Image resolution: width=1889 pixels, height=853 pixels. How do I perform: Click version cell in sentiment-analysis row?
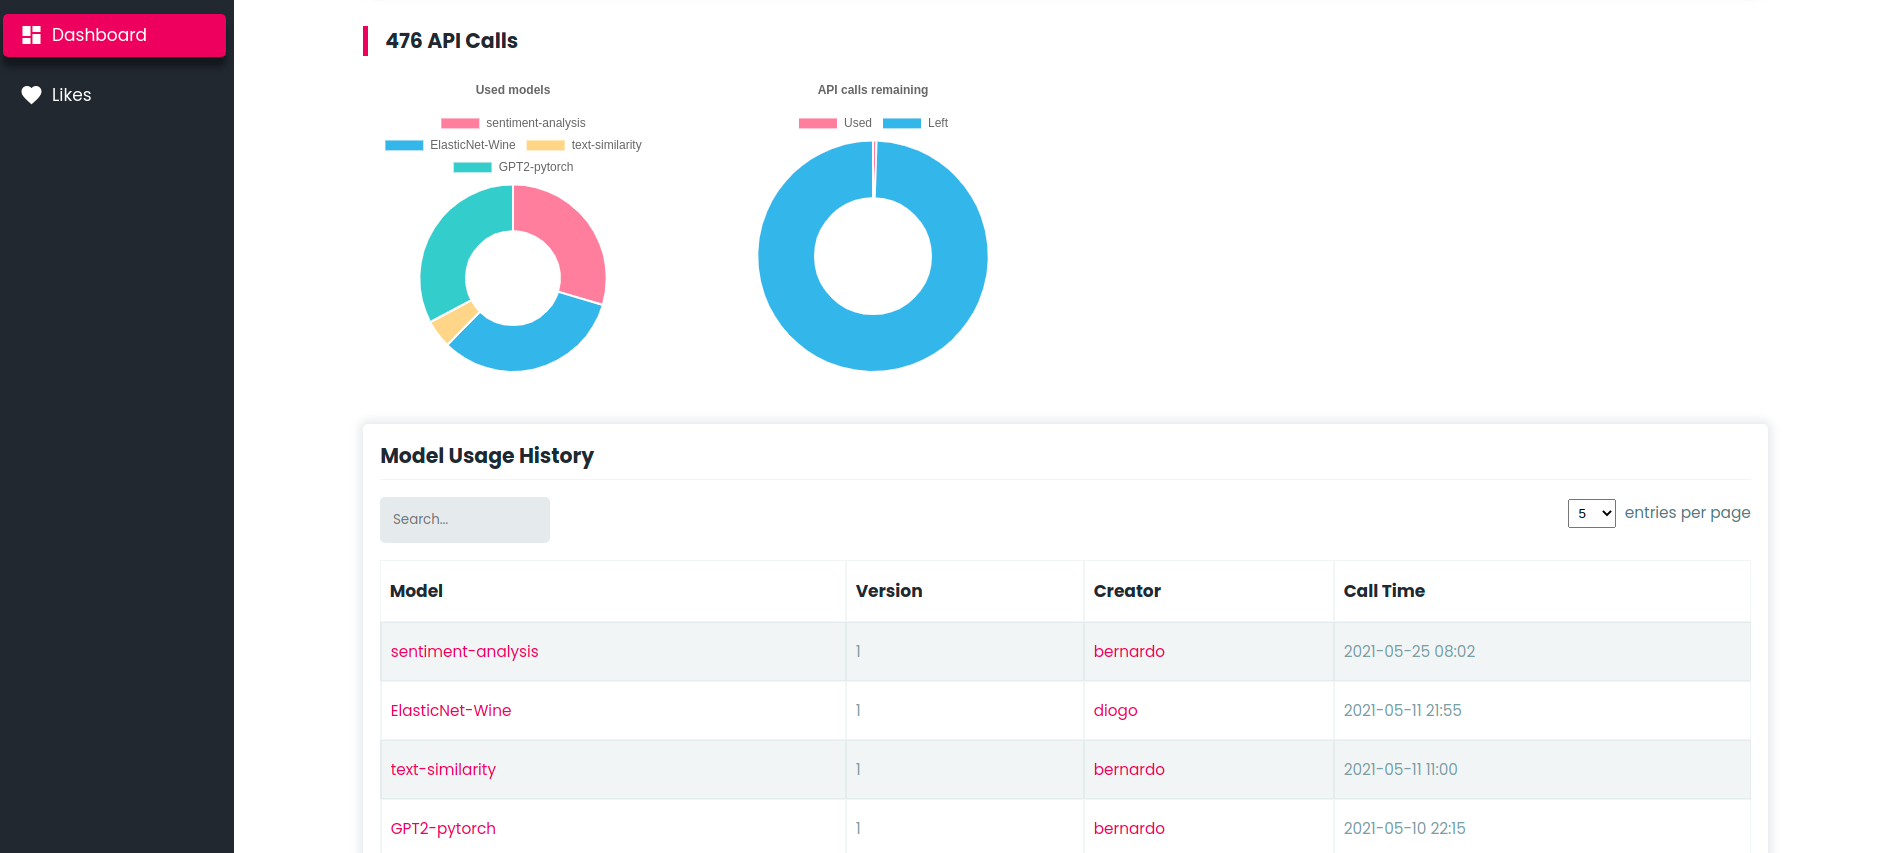(965, 651)
